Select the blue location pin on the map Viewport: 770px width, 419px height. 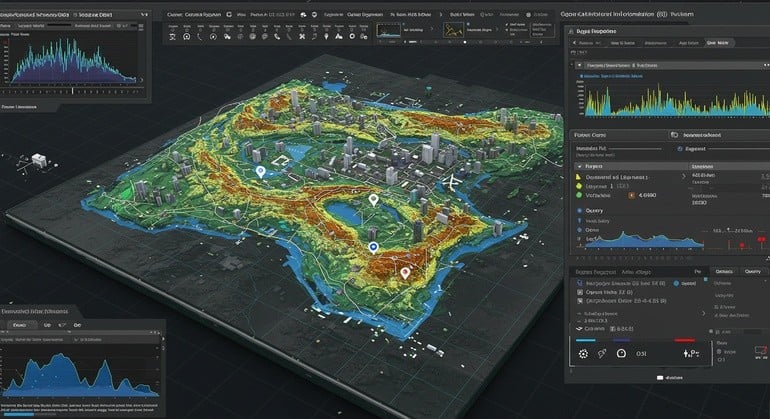371,245
